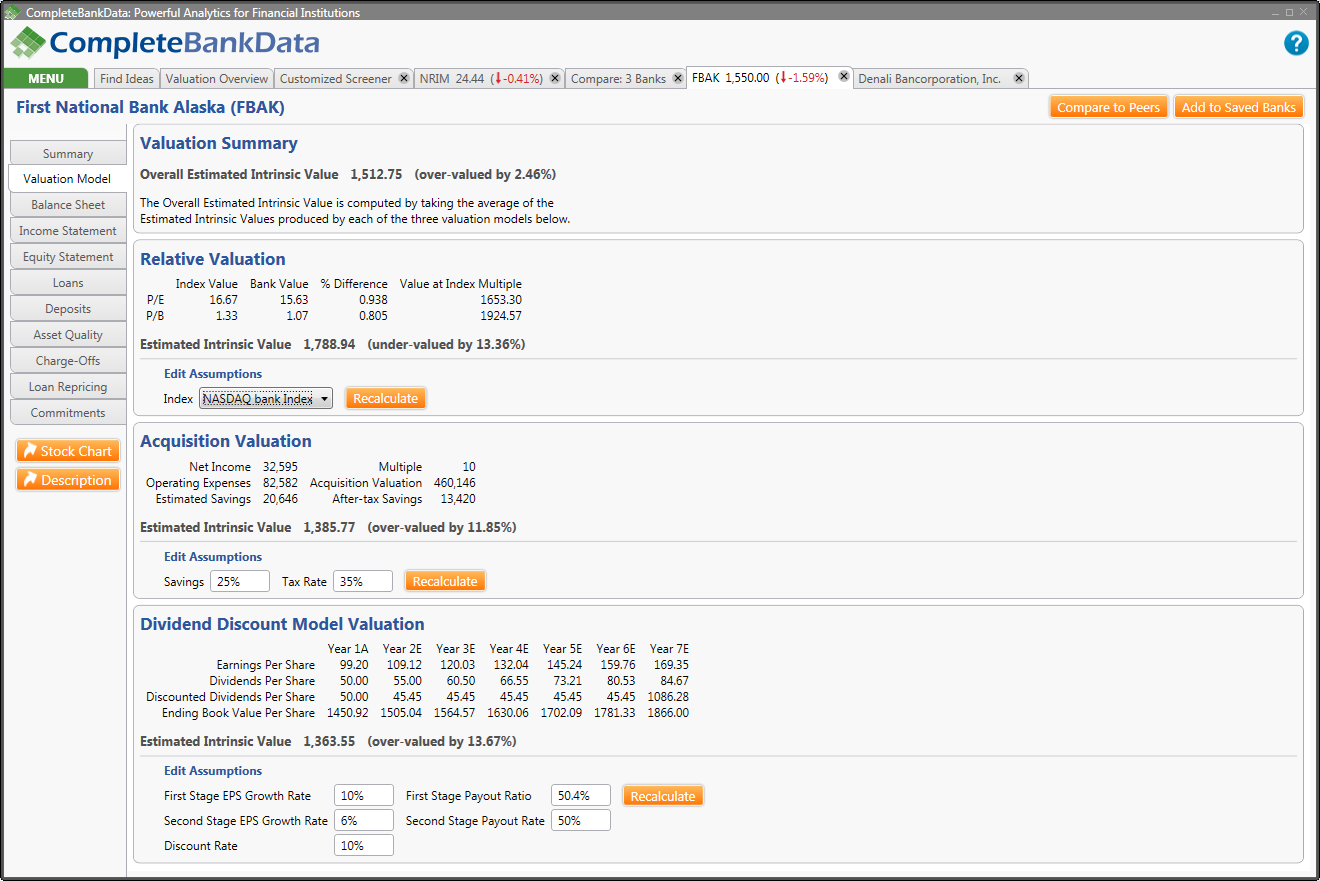Edit the First Stage EPS Growth Rate field
The width and height of the screenshot is (1320, 881).
[x=364, y=796]
